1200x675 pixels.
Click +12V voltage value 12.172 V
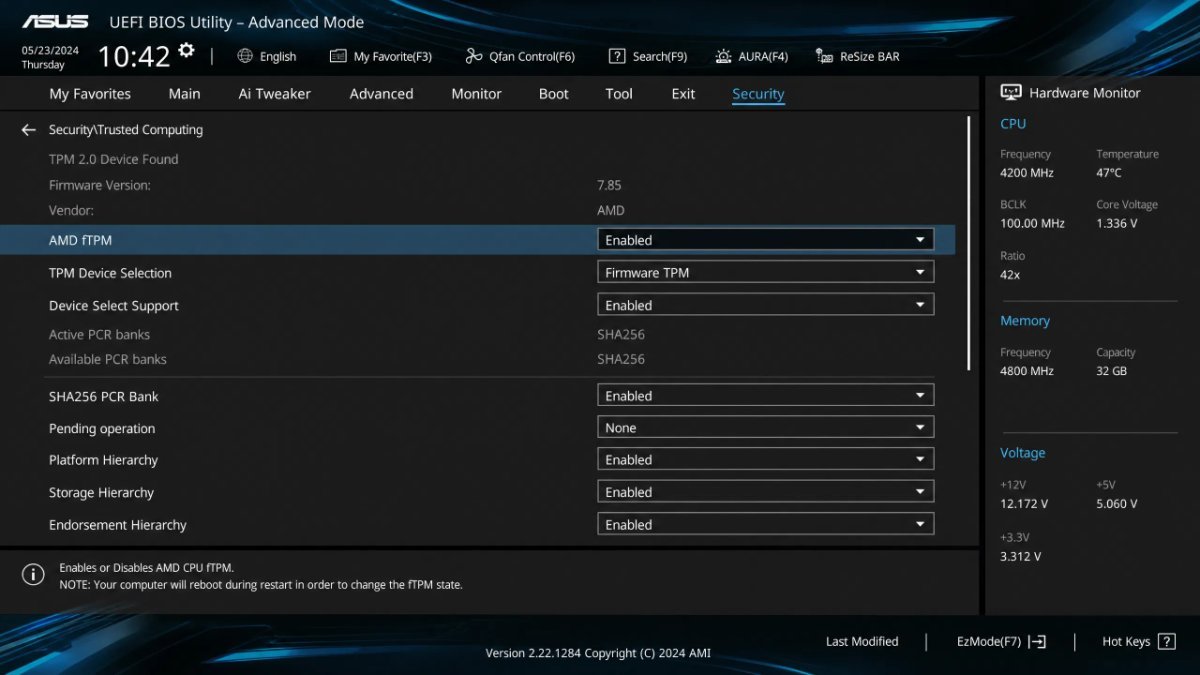pos(1024,504)
